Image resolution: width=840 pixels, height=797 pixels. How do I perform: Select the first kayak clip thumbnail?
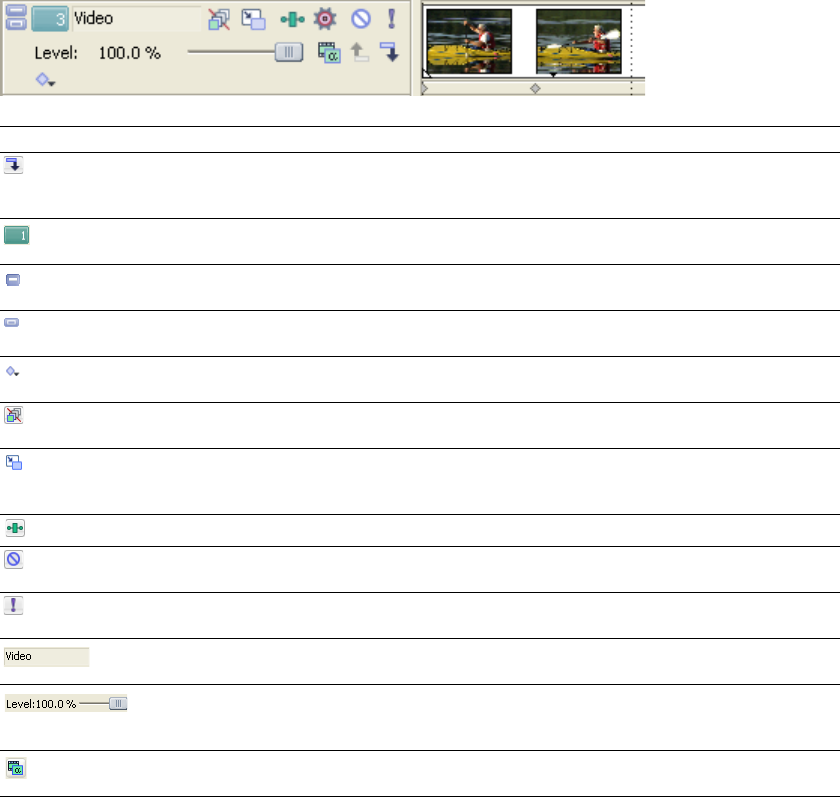(469, 41)
